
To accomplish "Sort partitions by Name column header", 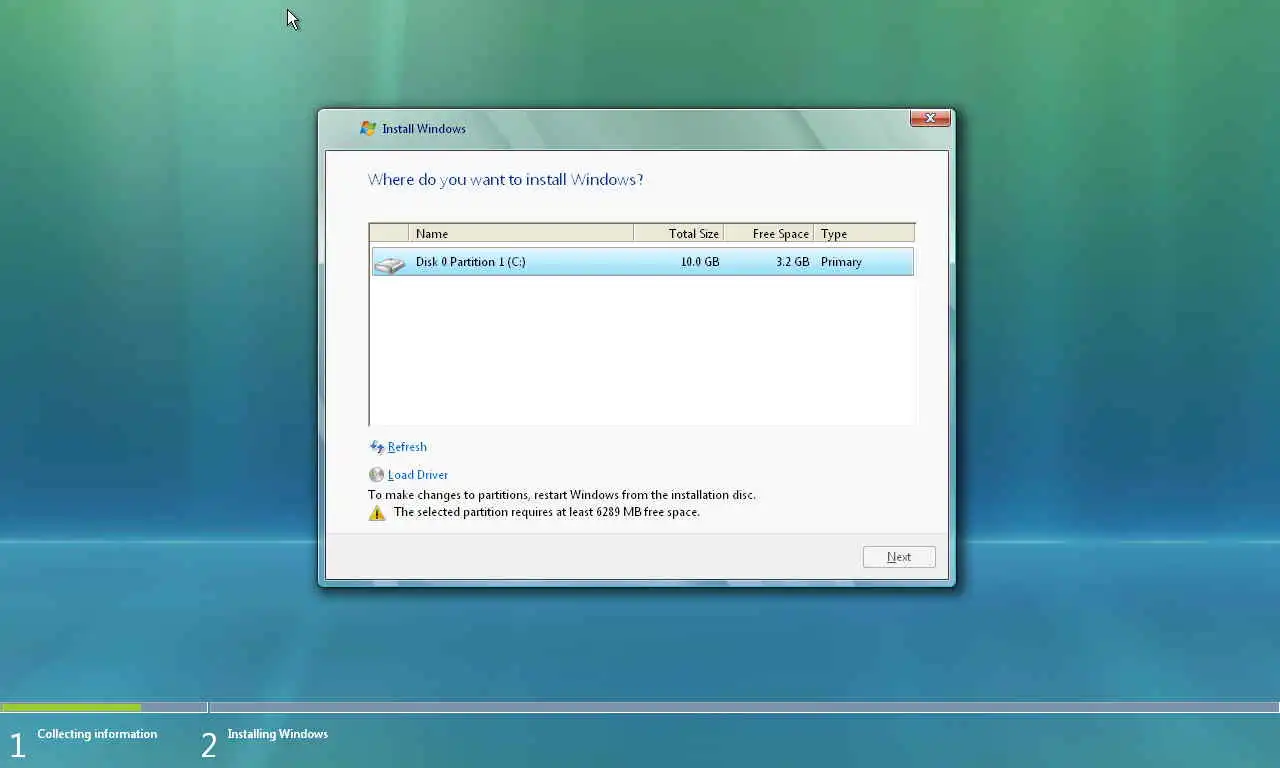I will coord(521,233).
